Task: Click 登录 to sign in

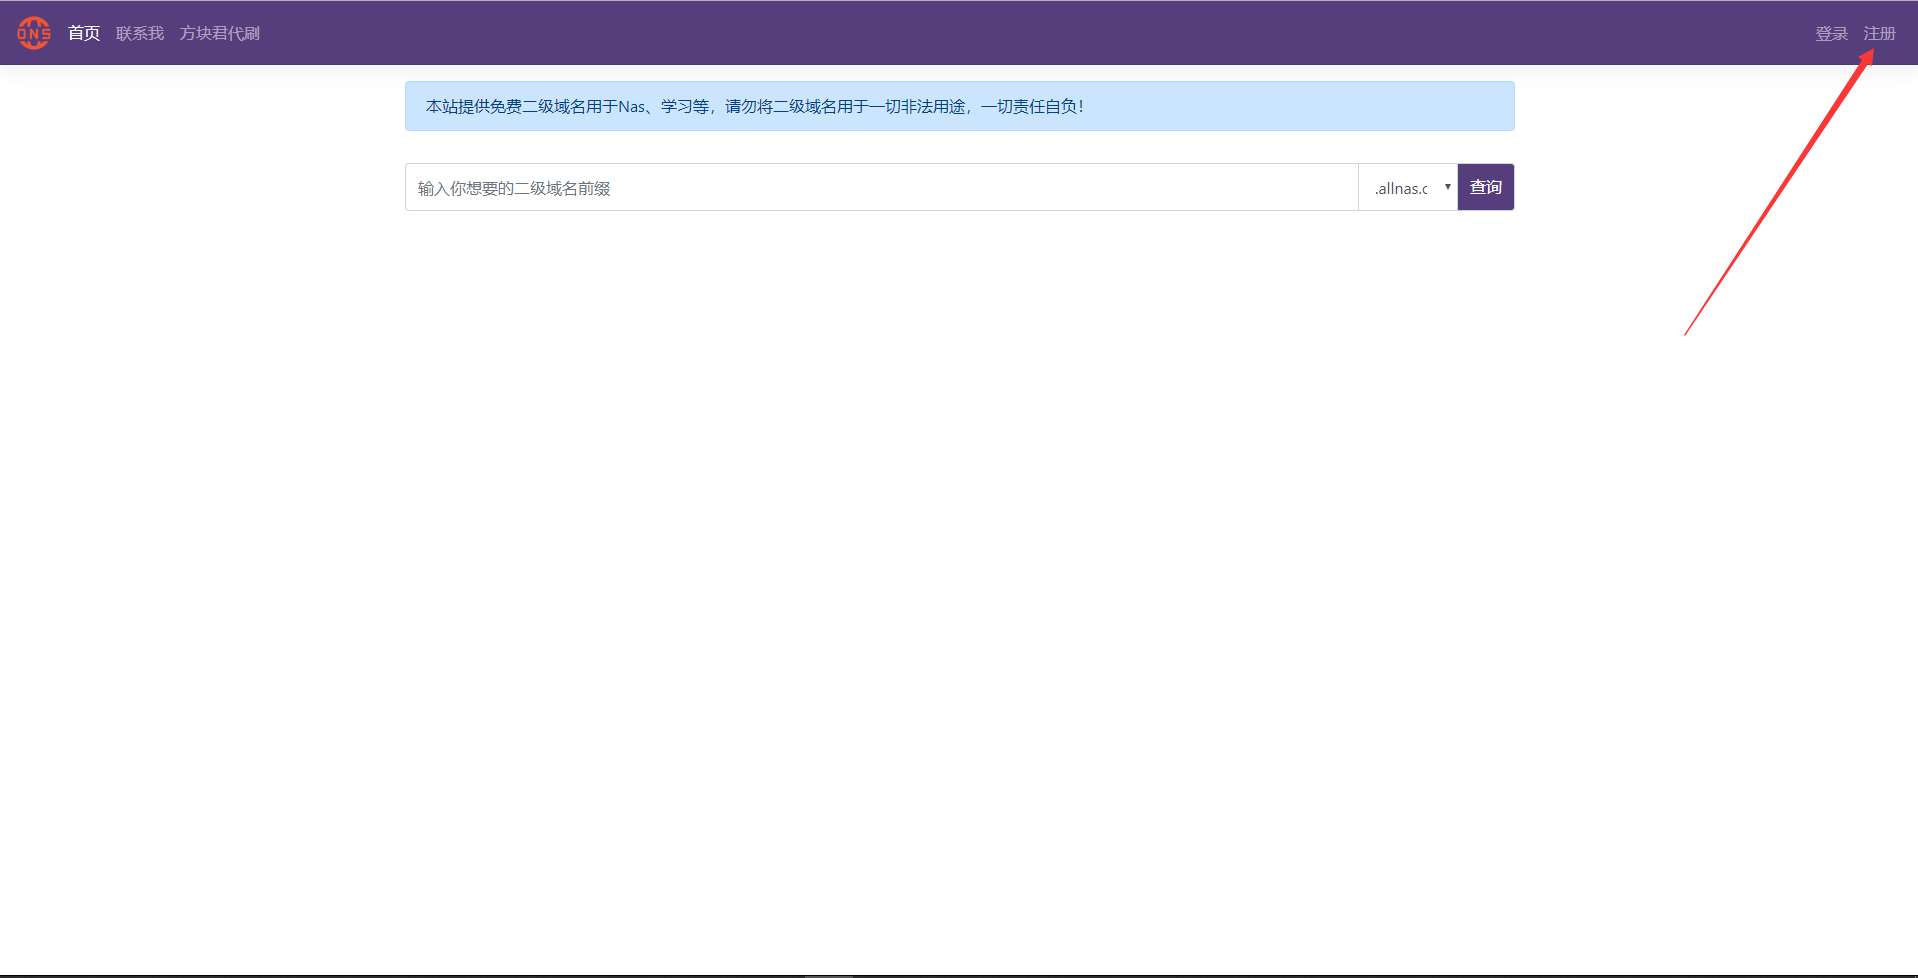Action: click(1831, 32)
